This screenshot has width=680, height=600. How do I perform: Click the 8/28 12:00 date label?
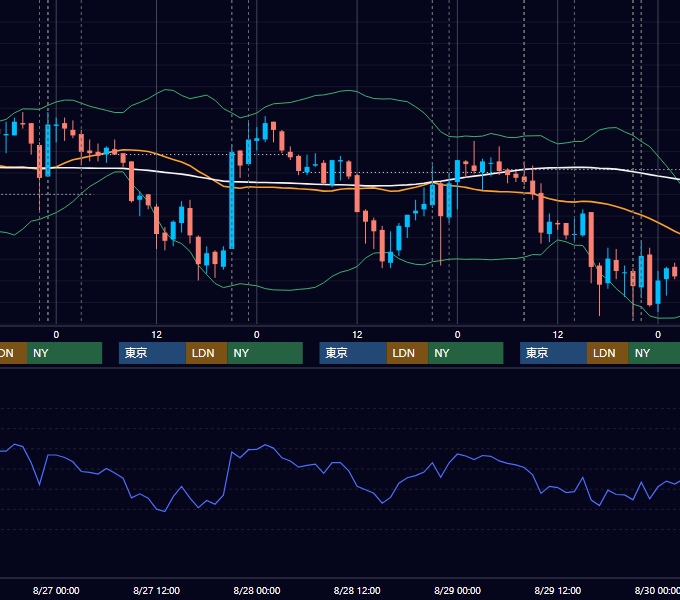click(x=357, y=590)
